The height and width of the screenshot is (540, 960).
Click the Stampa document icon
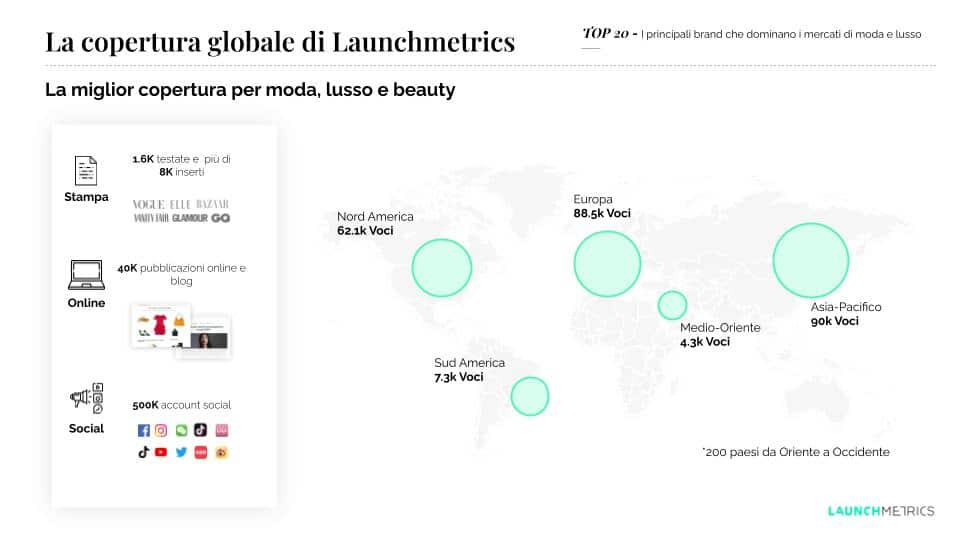pyautogui.click(x=85, y=169)
